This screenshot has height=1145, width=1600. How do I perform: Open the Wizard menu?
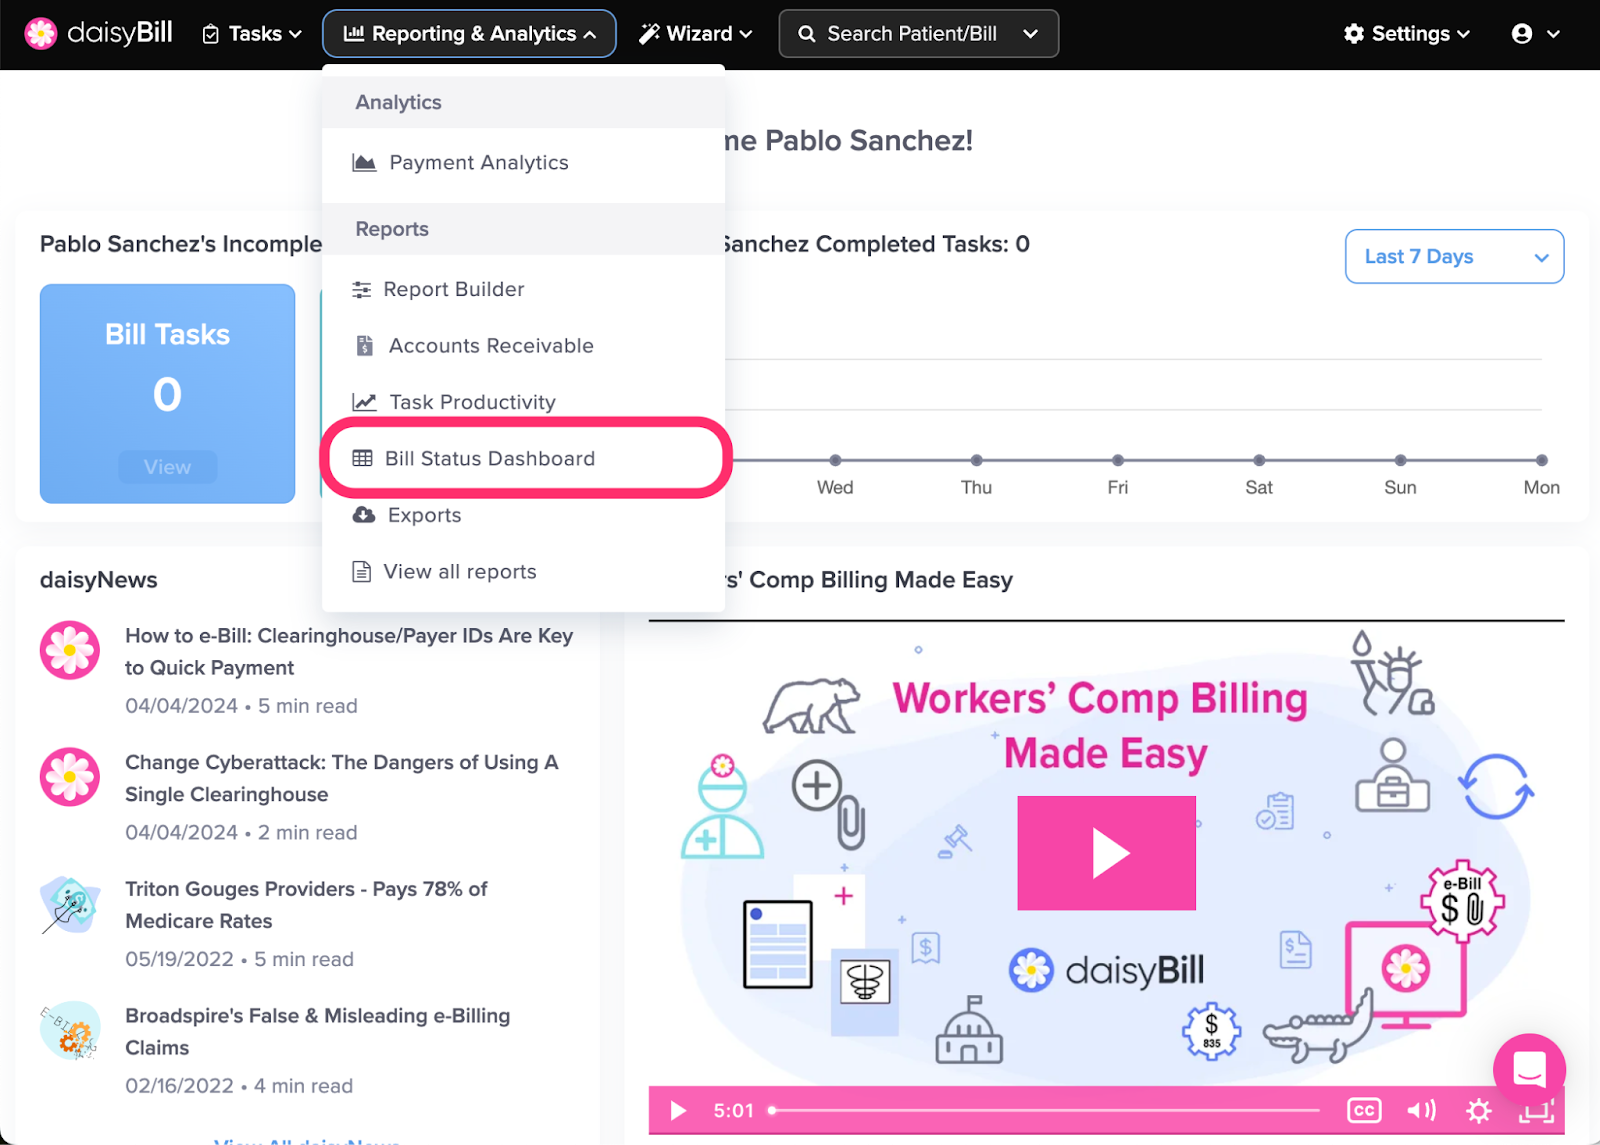(695, 33)
